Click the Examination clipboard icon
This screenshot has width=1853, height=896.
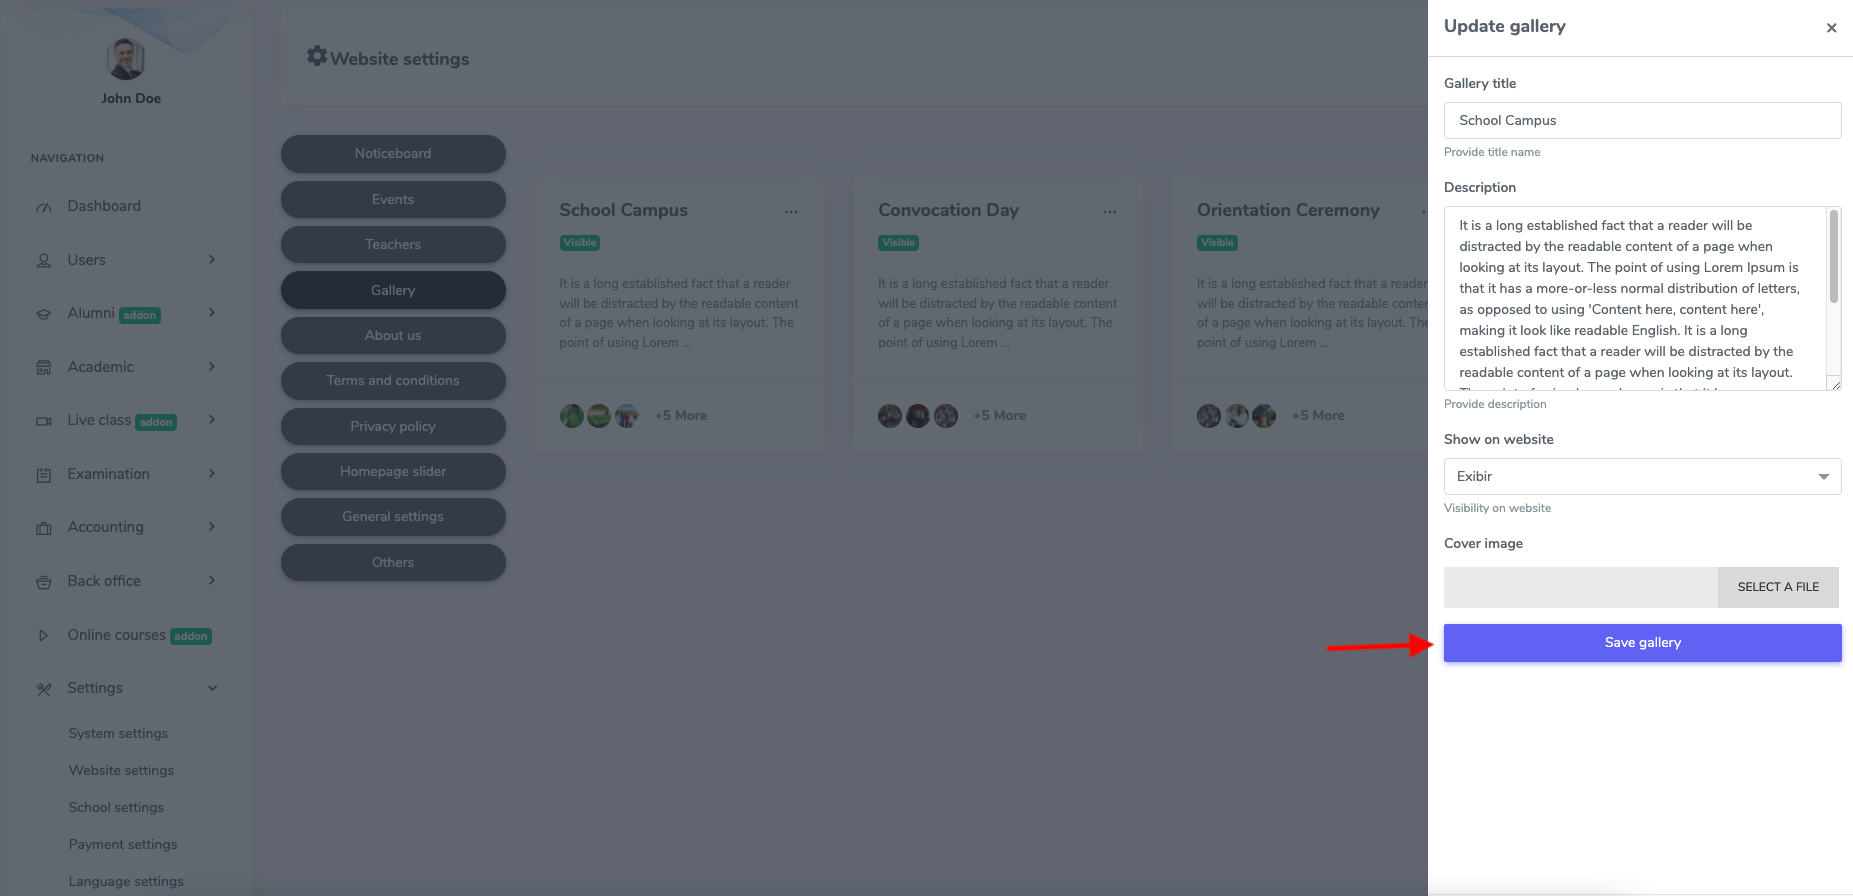tap(44, 475)
